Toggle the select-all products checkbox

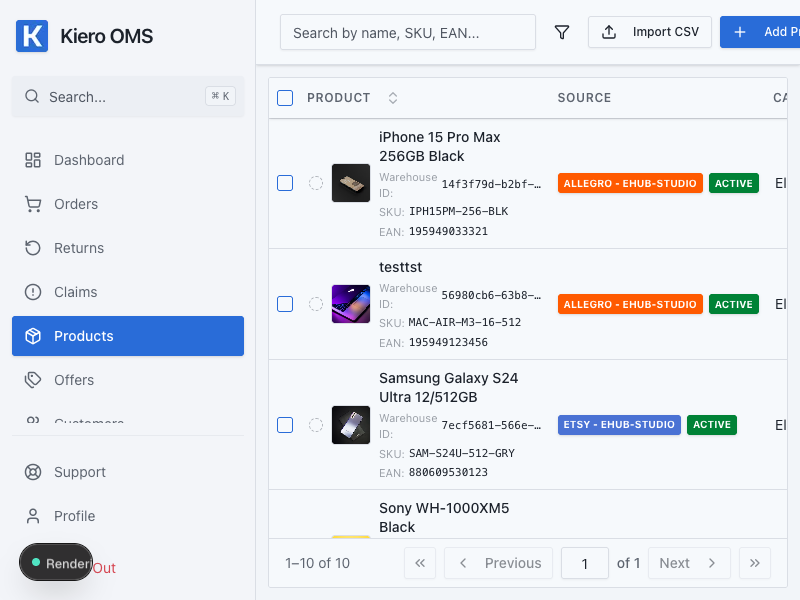coord(285,98)
